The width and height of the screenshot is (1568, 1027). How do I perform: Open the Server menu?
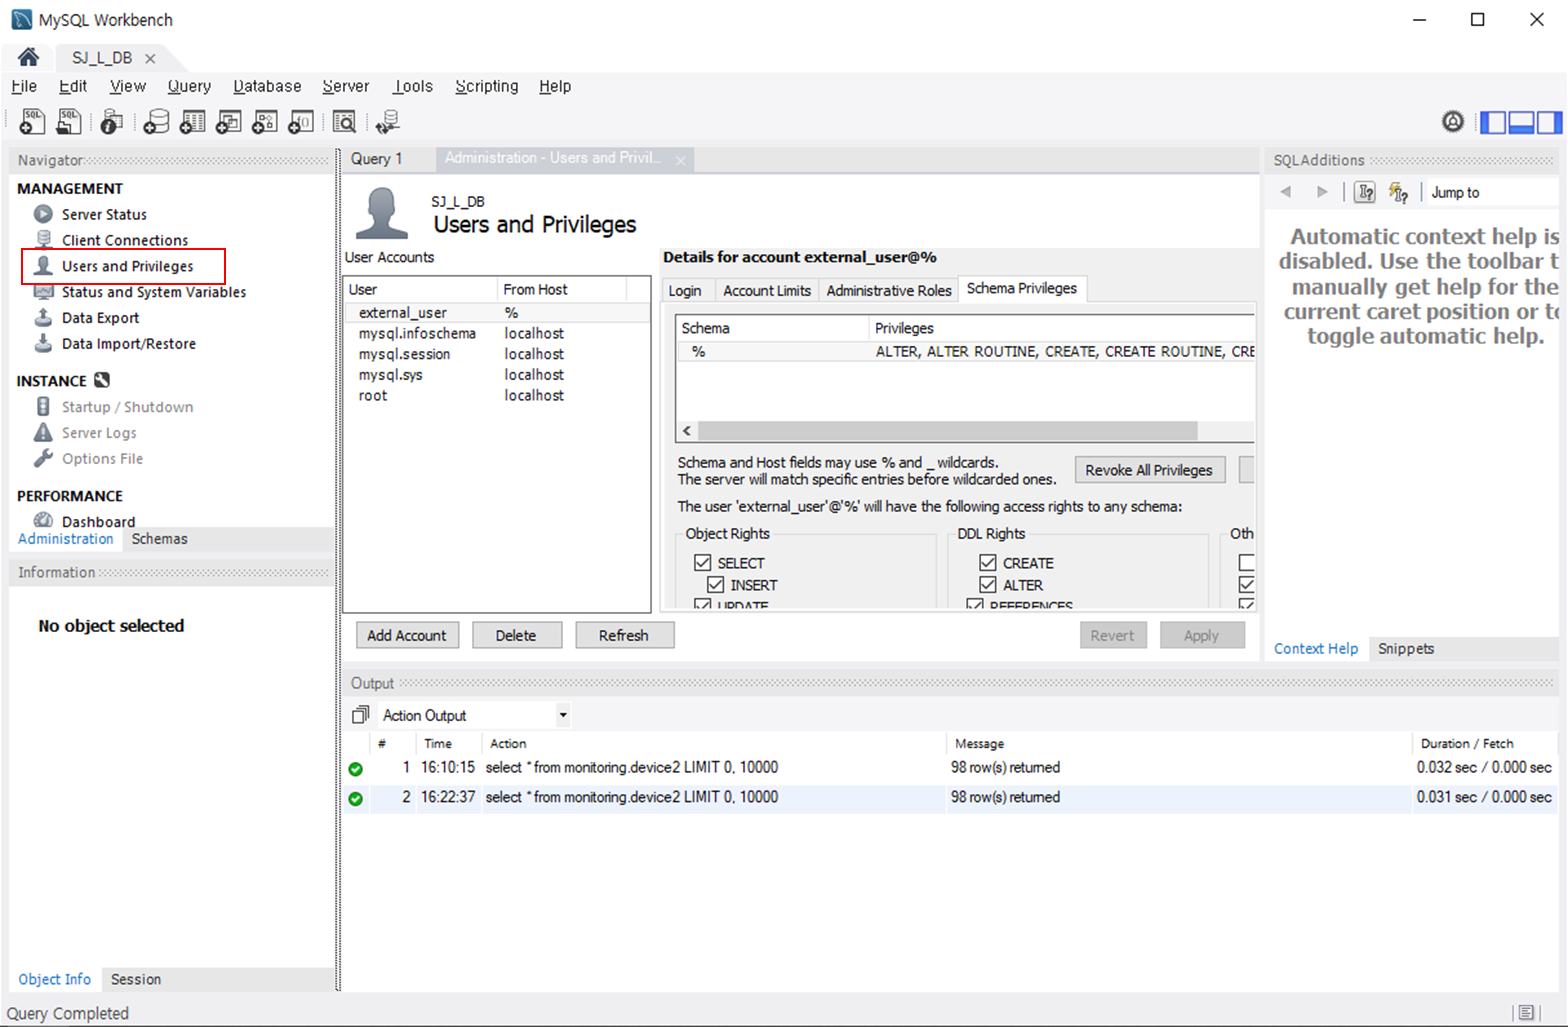tap(346, 86)
